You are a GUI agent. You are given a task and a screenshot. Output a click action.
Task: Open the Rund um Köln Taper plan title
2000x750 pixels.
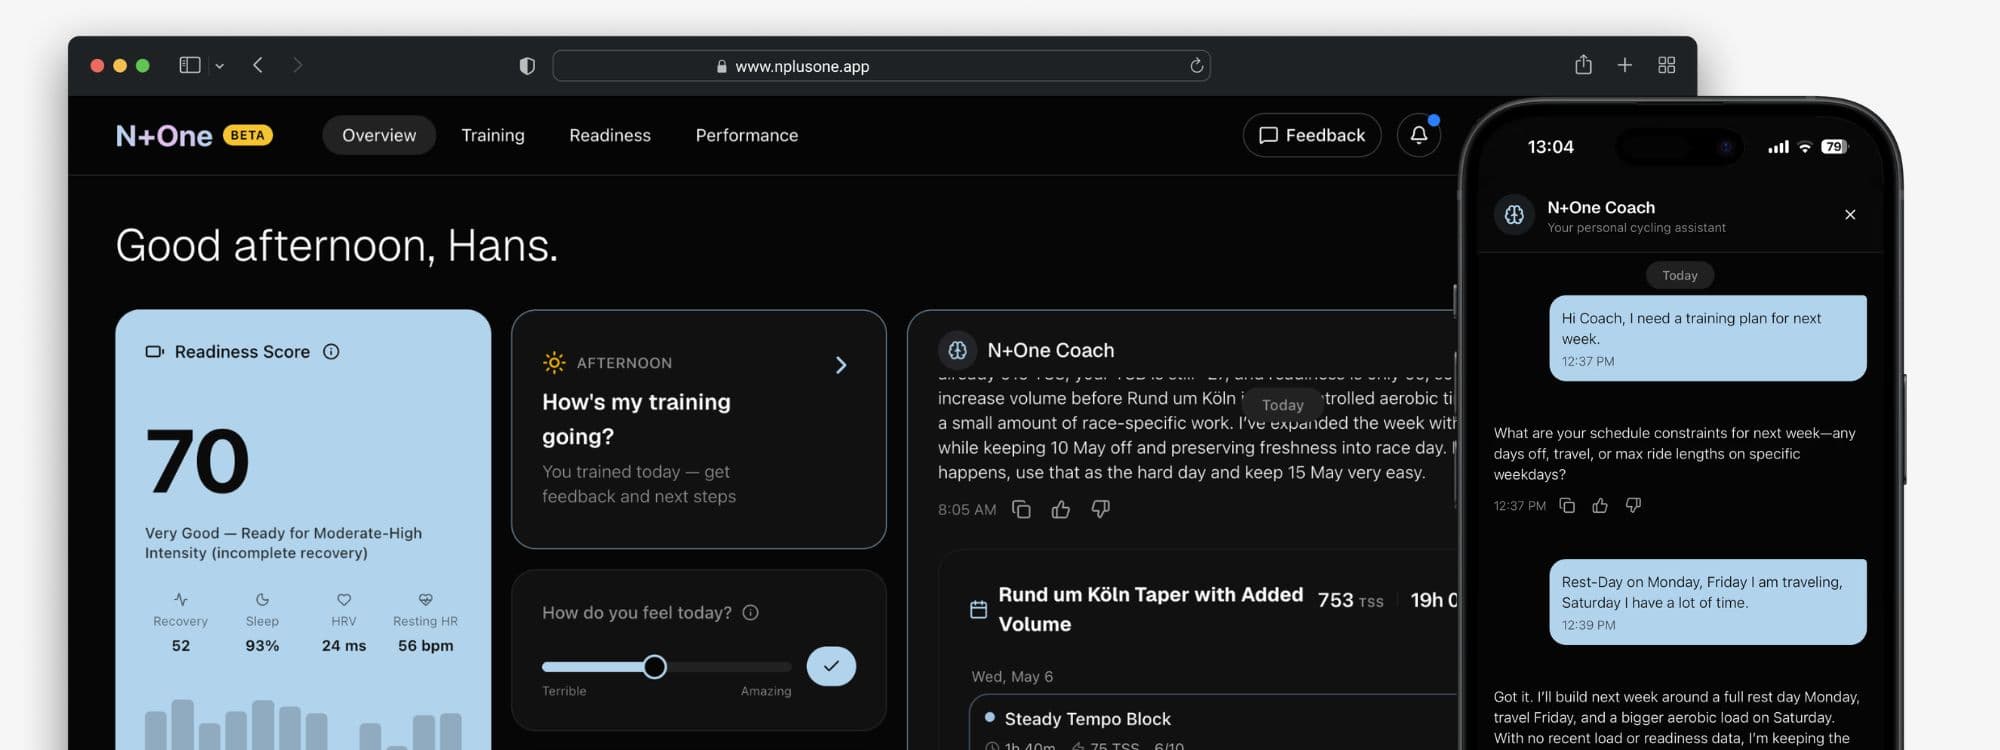pyautogui.click(x=1151, y=609)
